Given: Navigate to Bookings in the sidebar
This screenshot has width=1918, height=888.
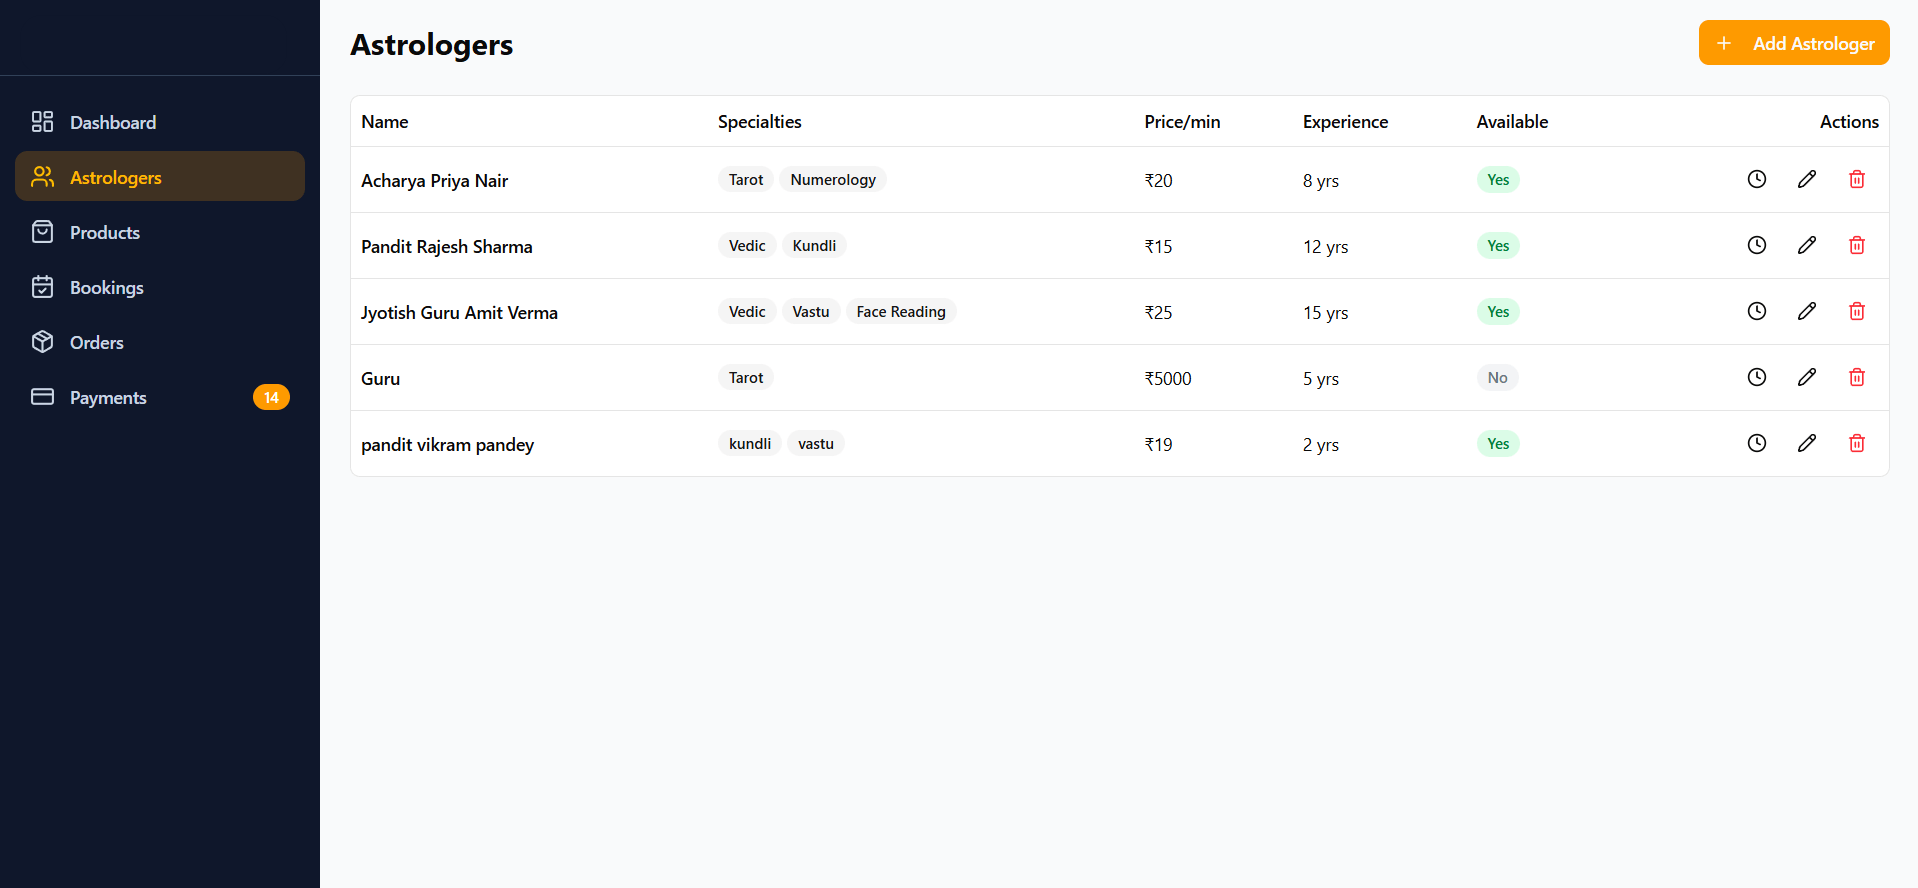Looking at the screenshot, I should pos(106,287).
